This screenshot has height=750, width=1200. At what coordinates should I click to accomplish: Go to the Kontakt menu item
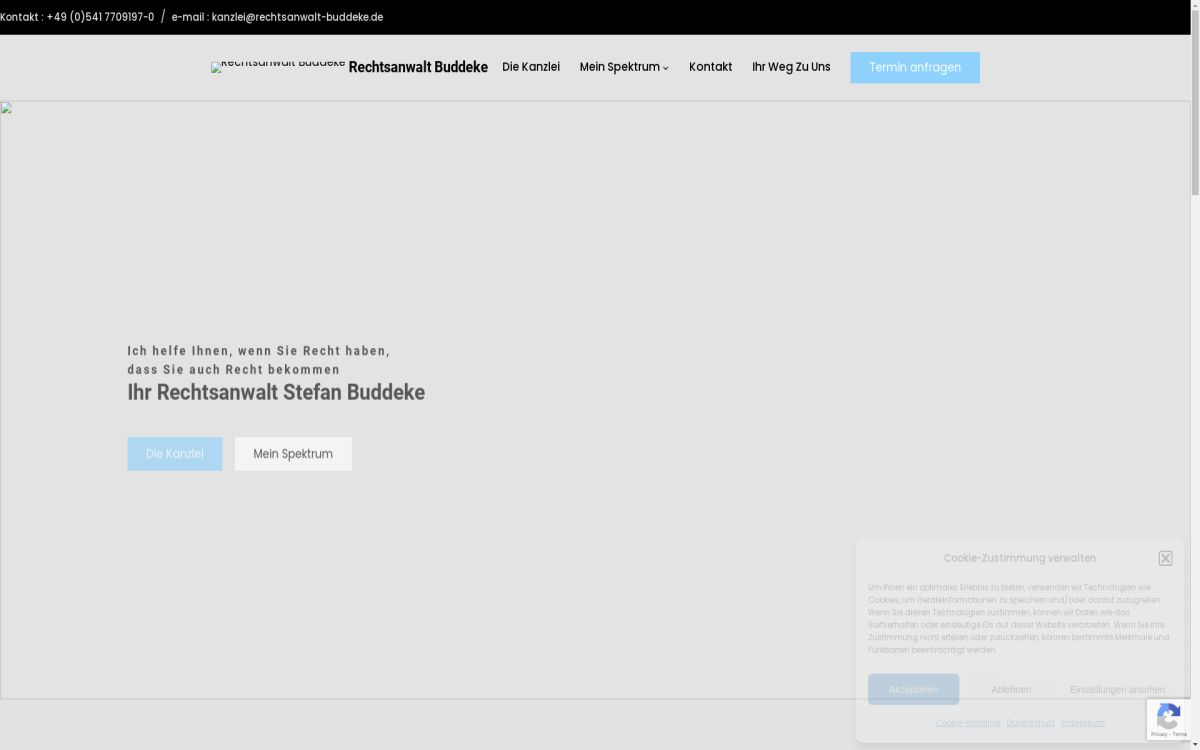(710, 67)
